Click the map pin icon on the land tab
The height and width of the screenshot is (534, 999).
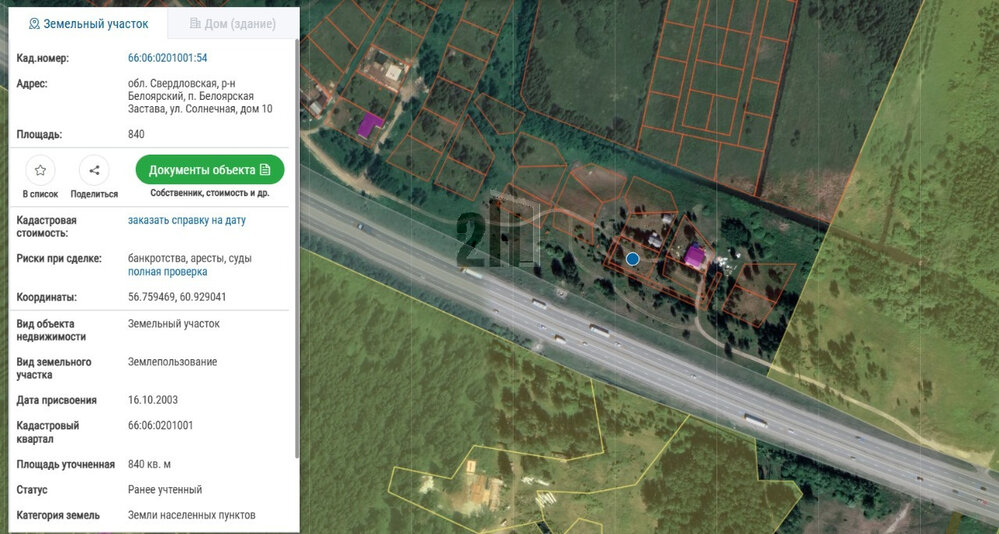tap(34, 23)
